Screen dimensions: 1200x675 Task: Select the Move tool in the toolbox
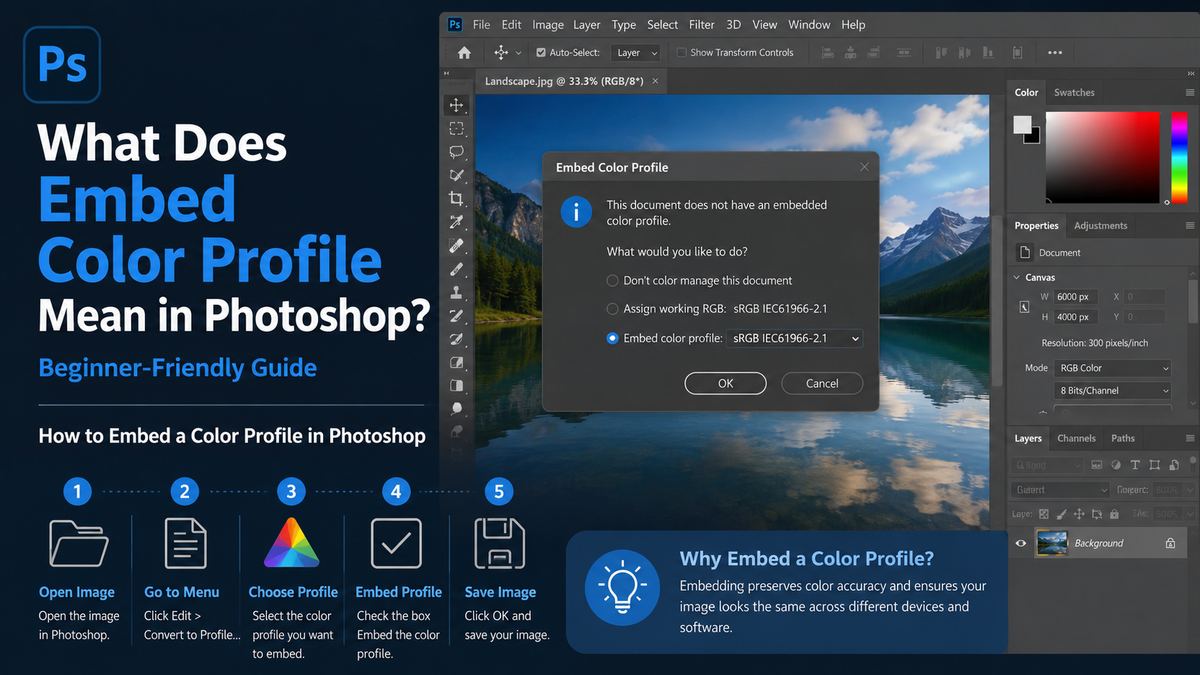coord(456,105)
